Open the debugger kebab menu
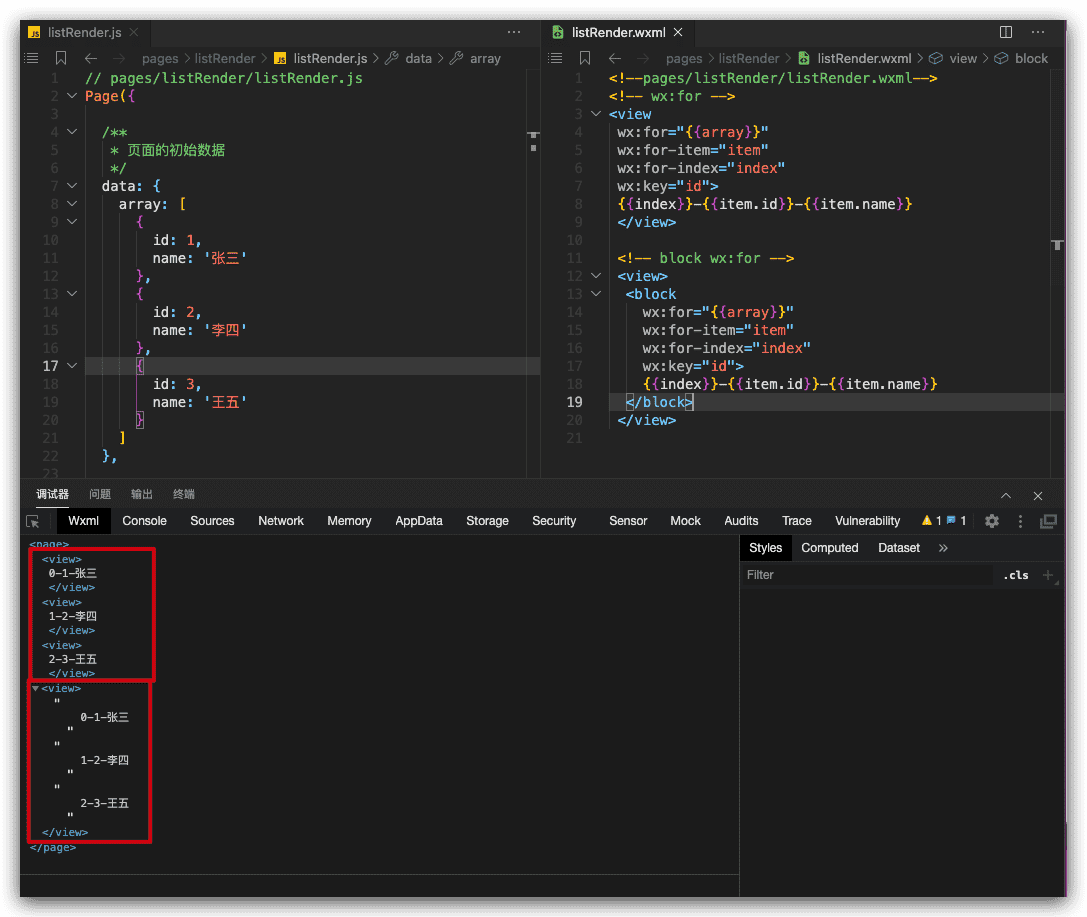Image resolution: width=1087 pixels, height=917 pixels. [1020, 521]
